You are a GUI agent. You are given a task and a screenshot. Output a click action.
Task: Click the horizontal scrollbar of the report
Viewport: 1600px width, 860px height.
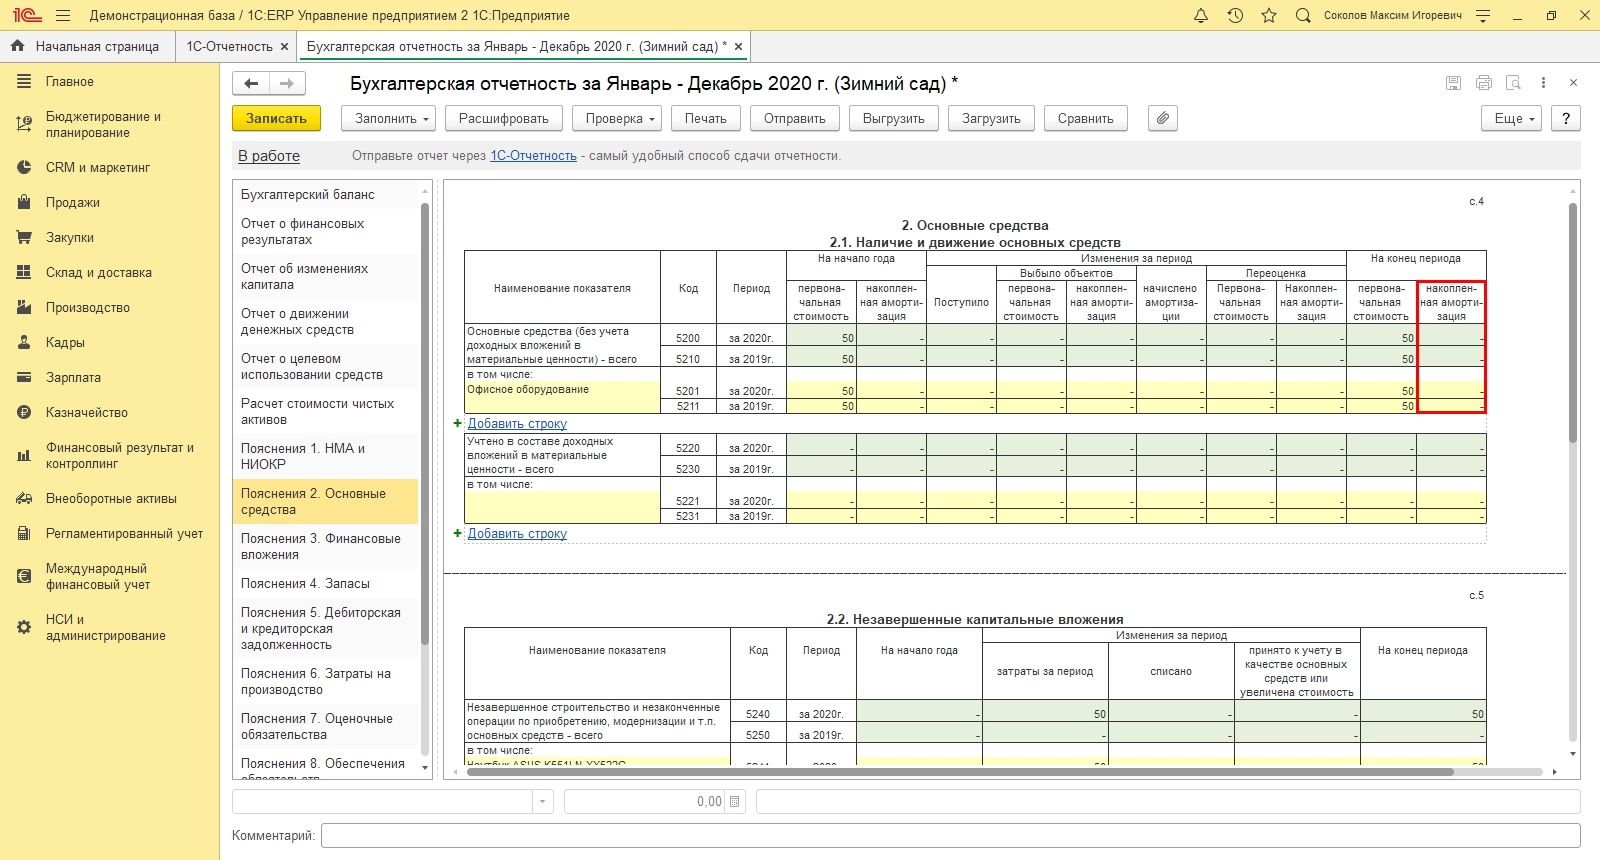958,772
